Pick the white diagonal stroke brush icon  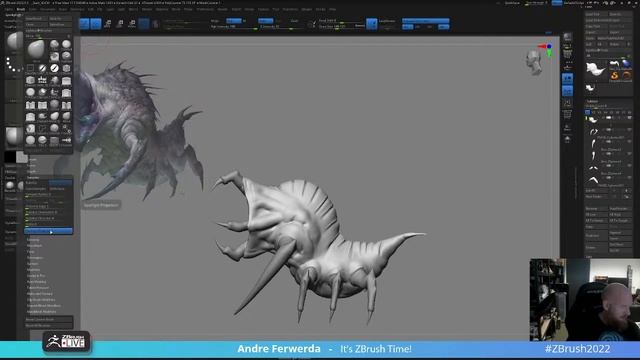(x=54, y=68)
